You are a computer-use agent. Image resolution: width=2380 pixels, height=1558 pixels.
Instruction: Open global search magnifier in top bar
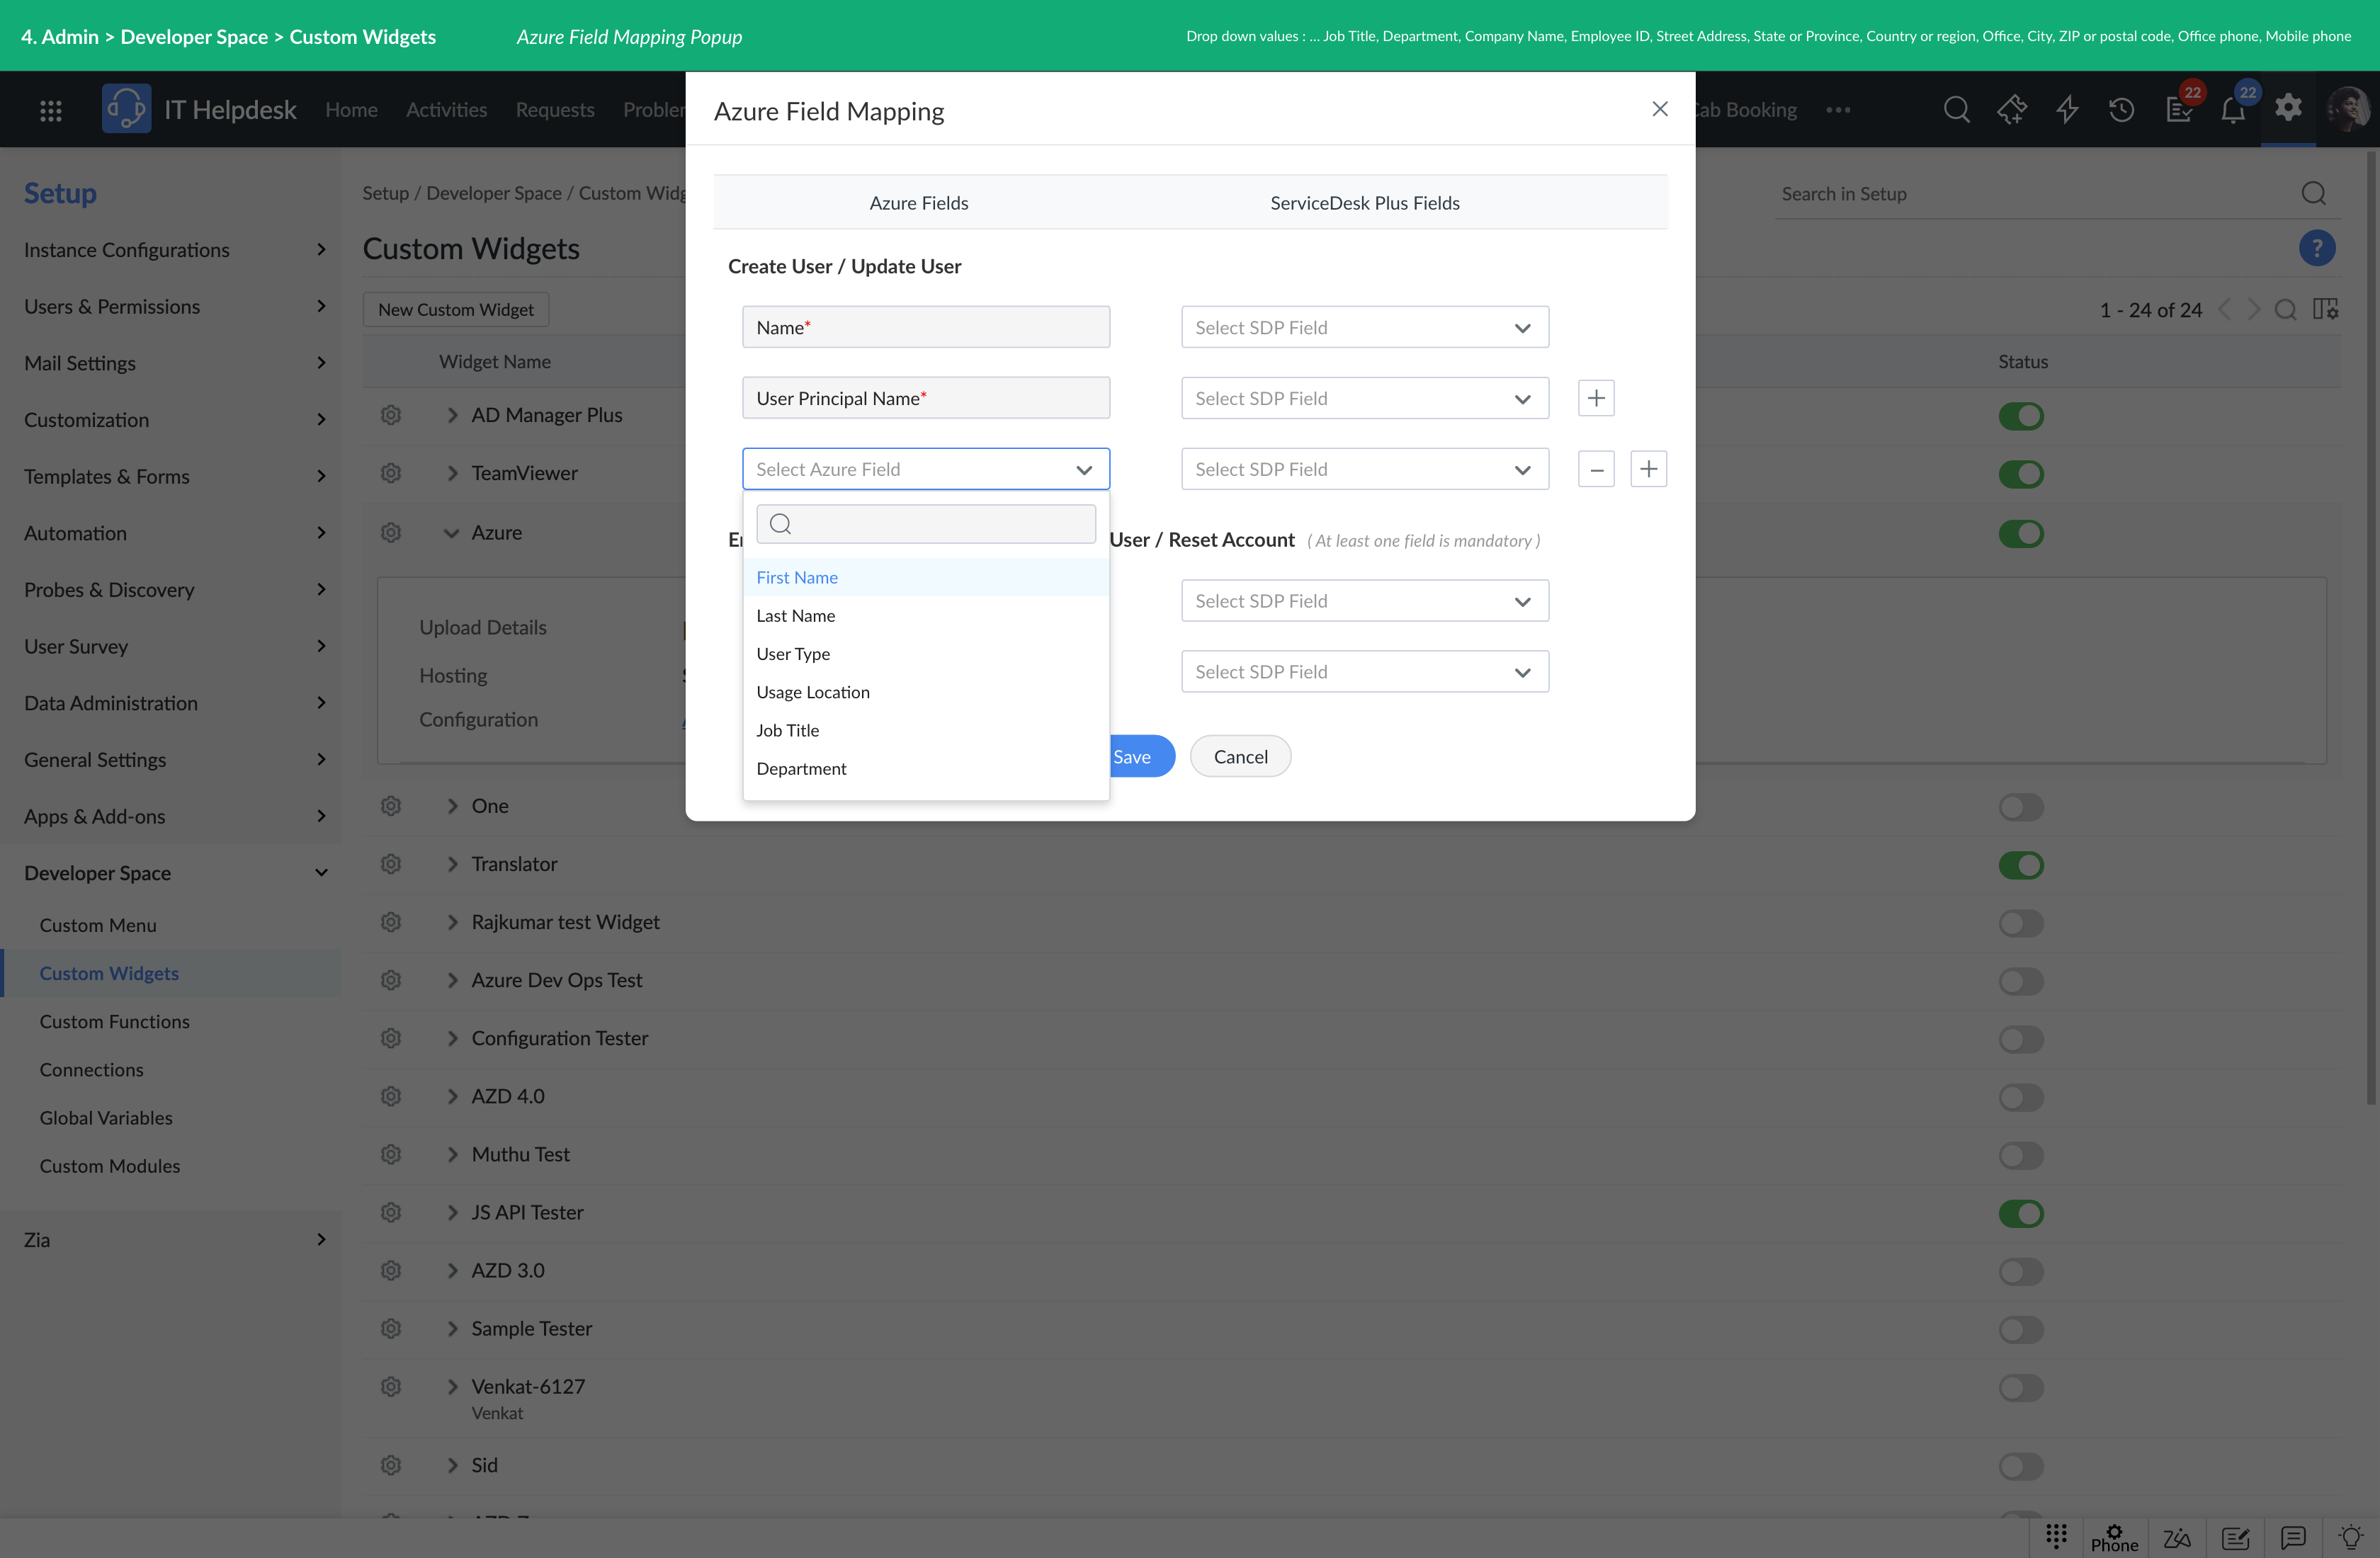1957,109
